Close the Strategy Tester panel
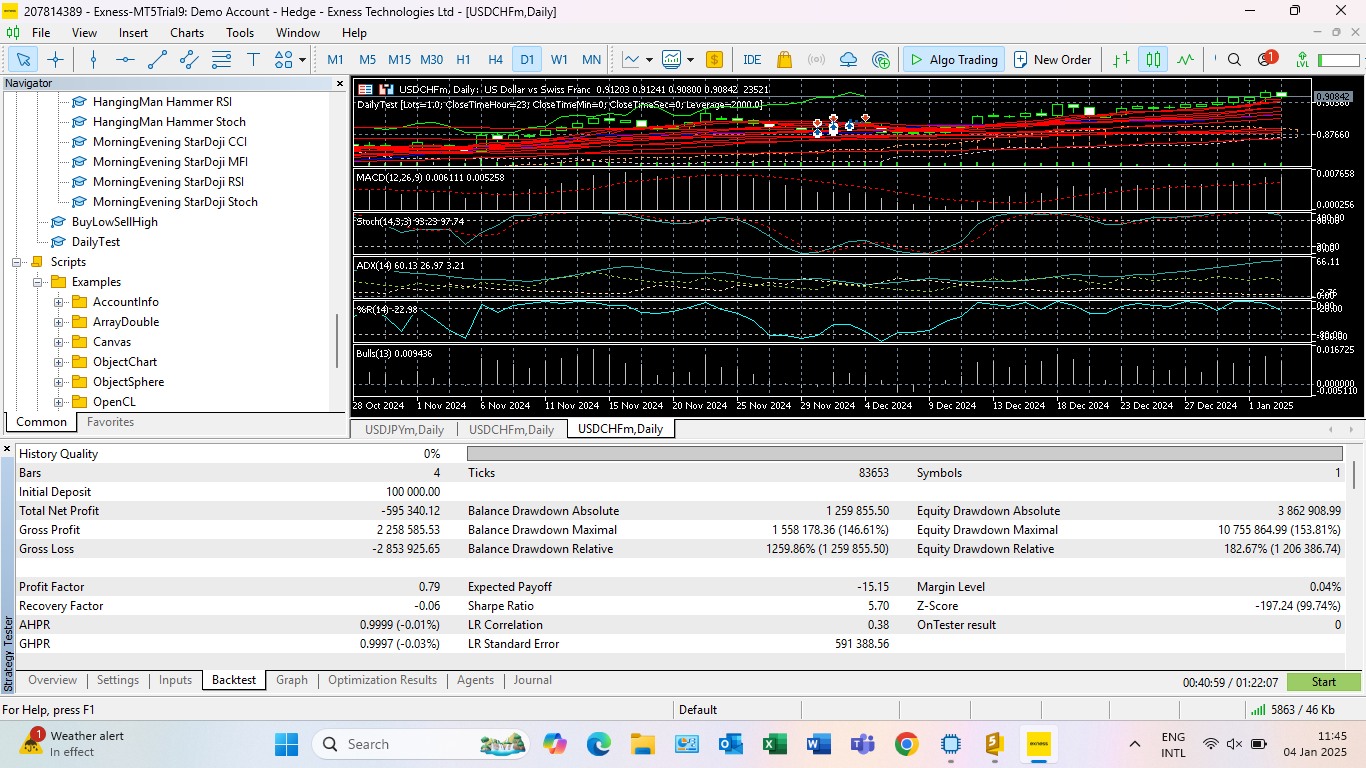This screenshot has width=1366, height=768. (8, 450)
